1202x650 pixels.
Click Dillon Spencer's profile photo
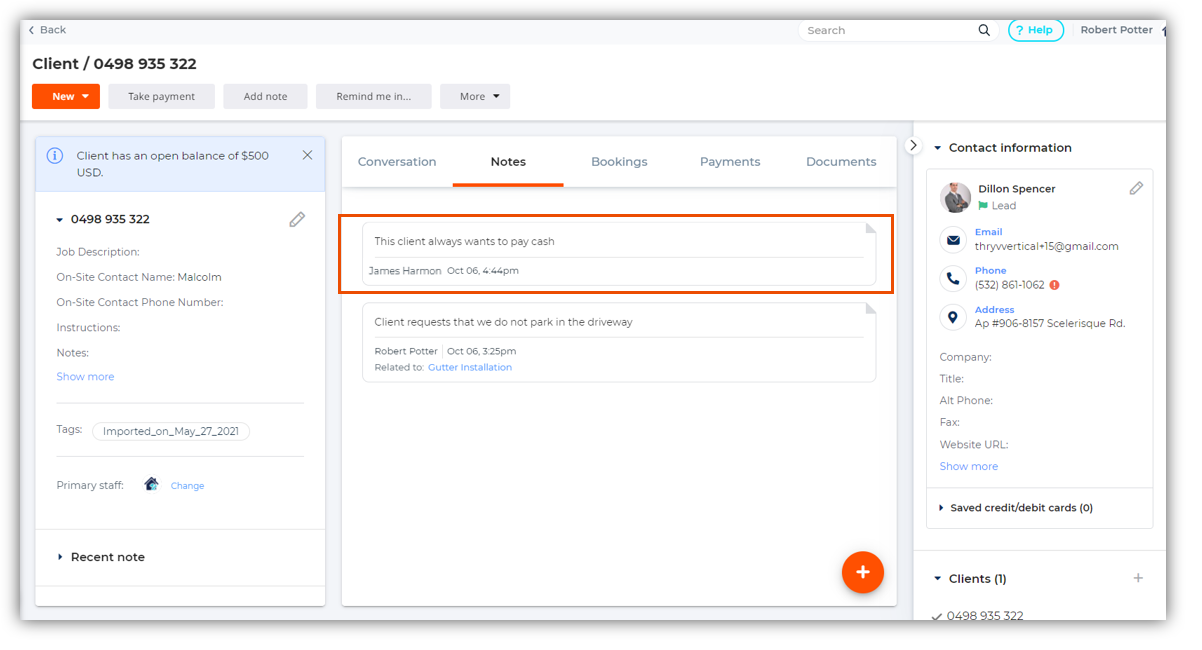(956, 197)
